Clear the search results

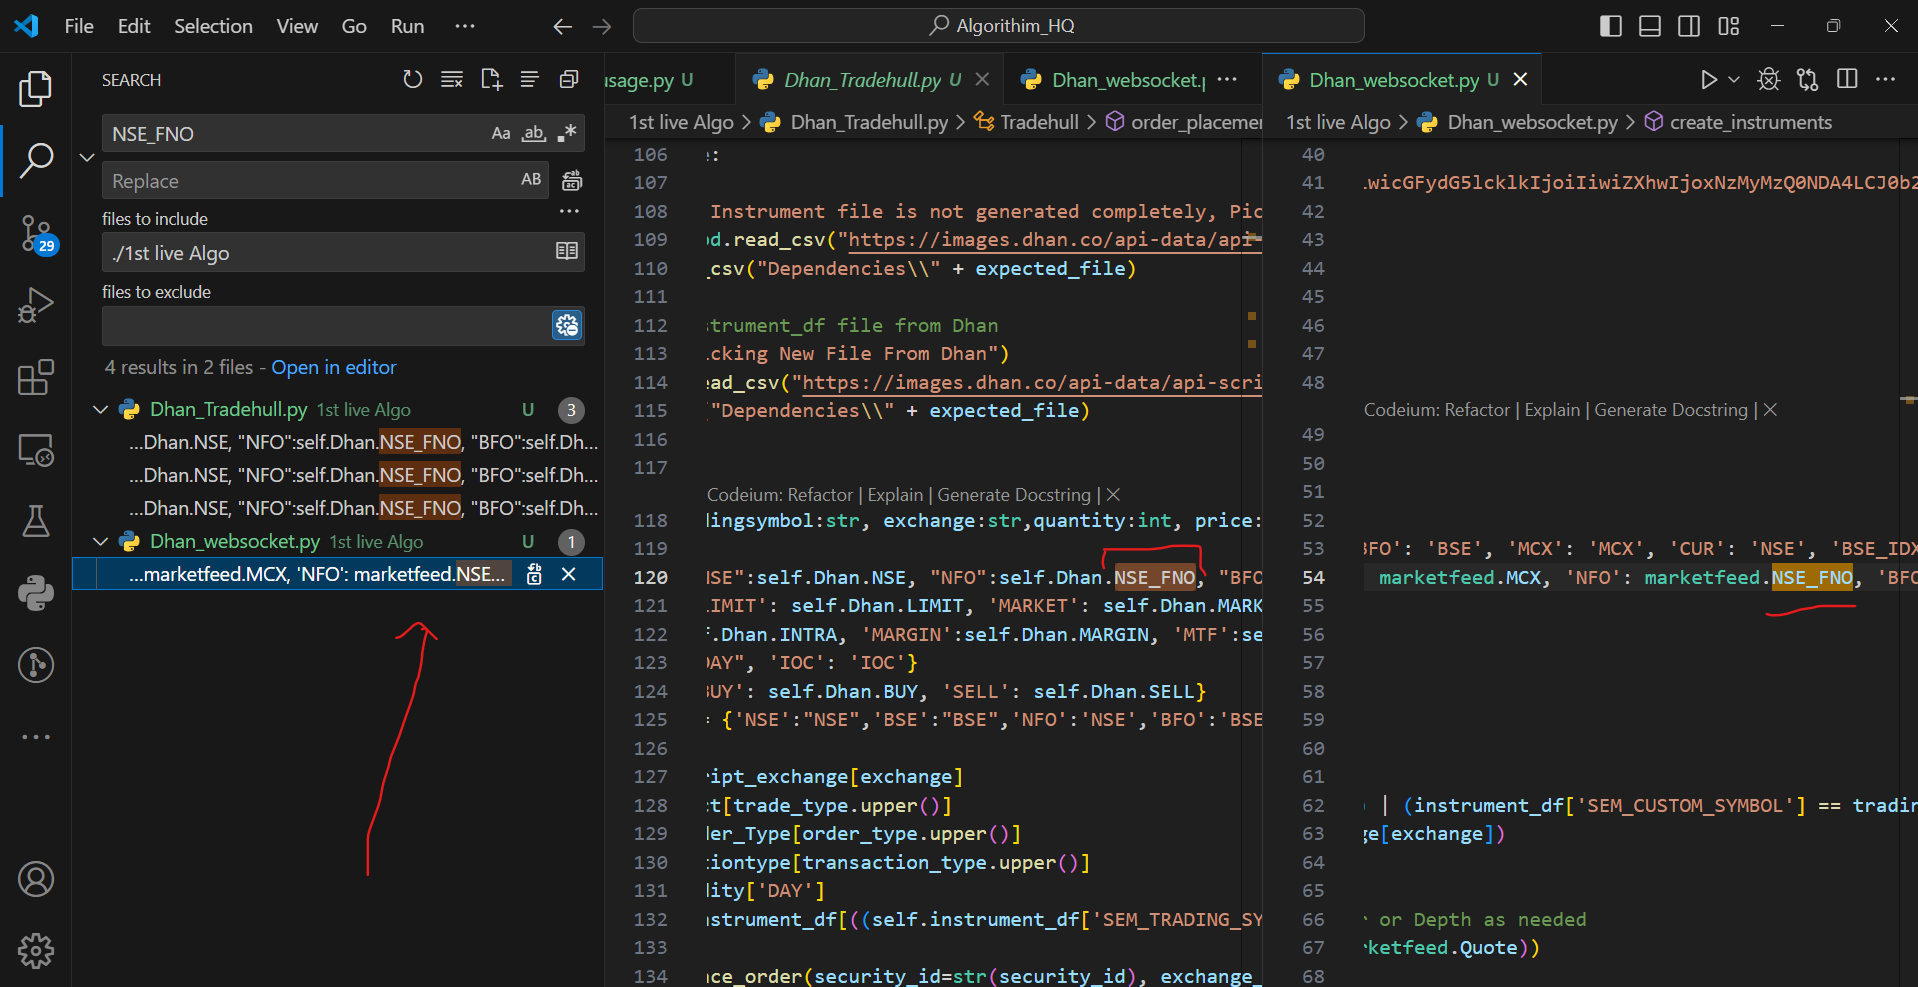452,79
